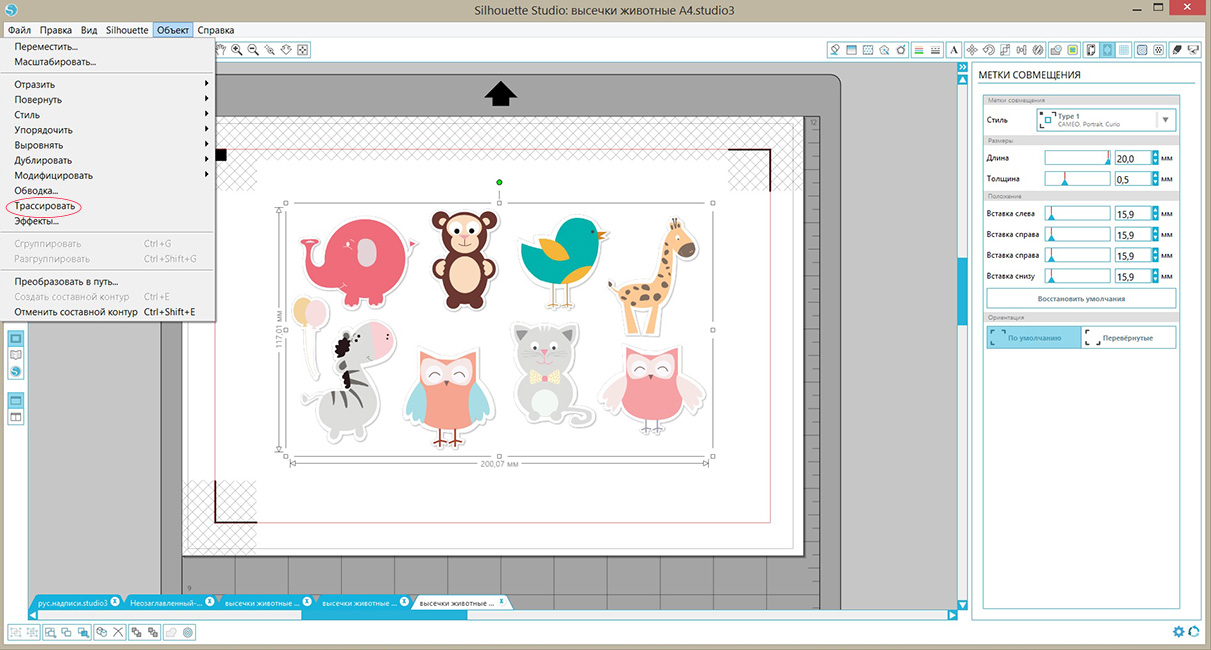Viewport: 1211px width, 650px height.
Task: Open the text style 'A' tool
Action: (x=954, y=49)
